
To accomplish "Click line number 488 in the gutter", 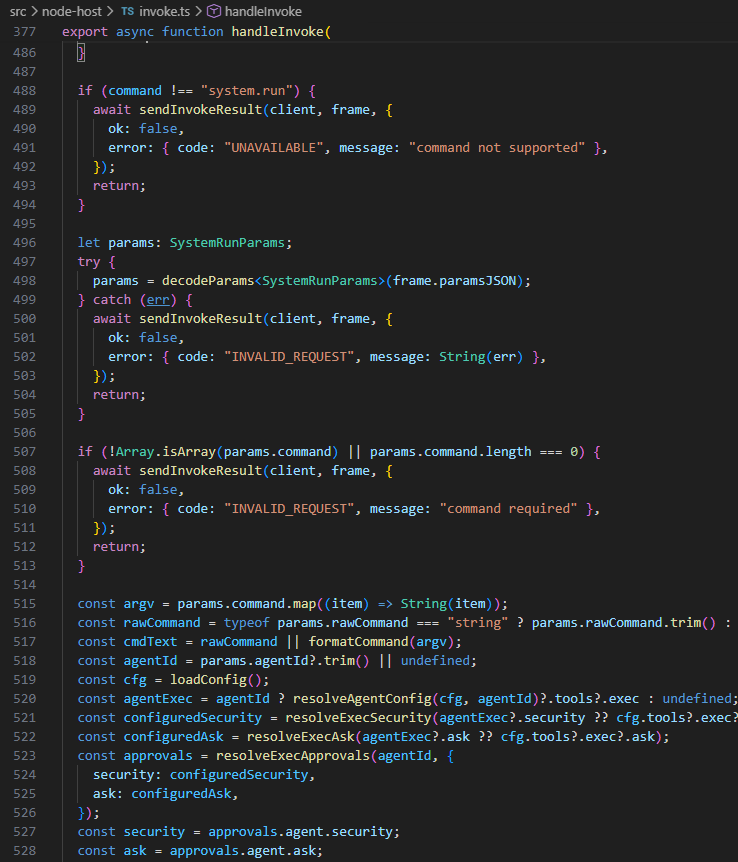I will point(24,91).
